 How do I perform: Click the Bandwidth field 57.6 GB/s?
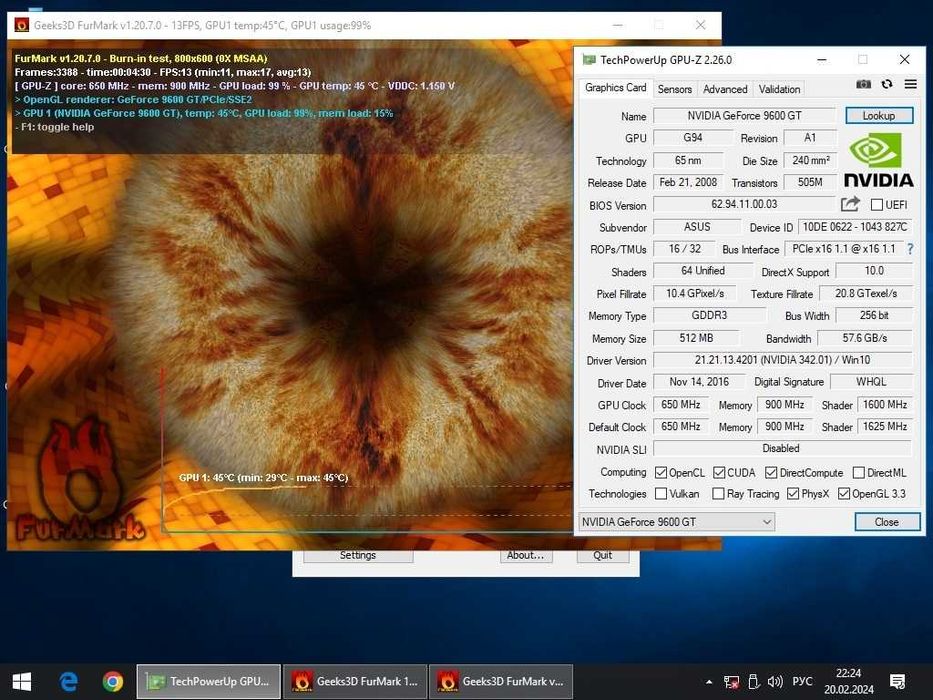pyautogui.click(x=865, y=338)
